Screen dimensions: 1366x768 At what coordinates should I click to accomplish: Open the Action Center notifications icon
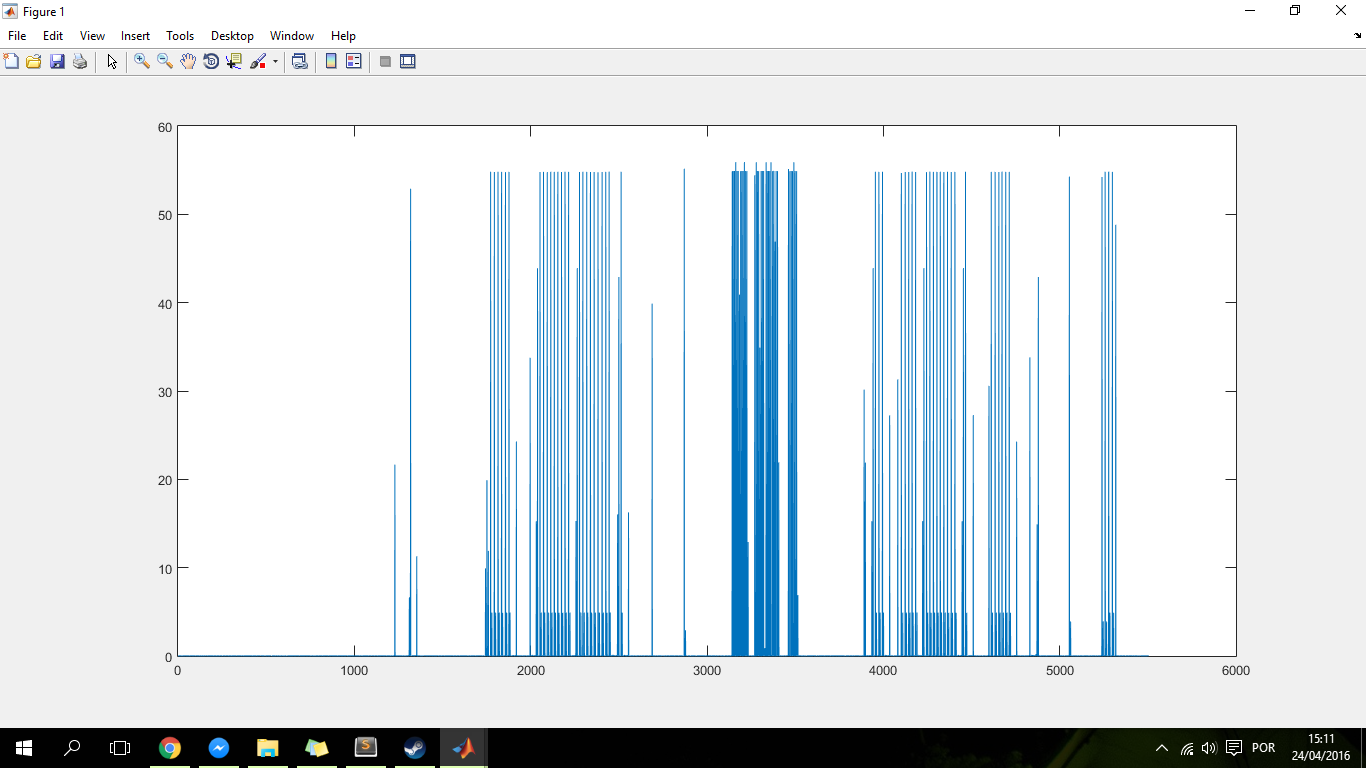click(1234, 748)
